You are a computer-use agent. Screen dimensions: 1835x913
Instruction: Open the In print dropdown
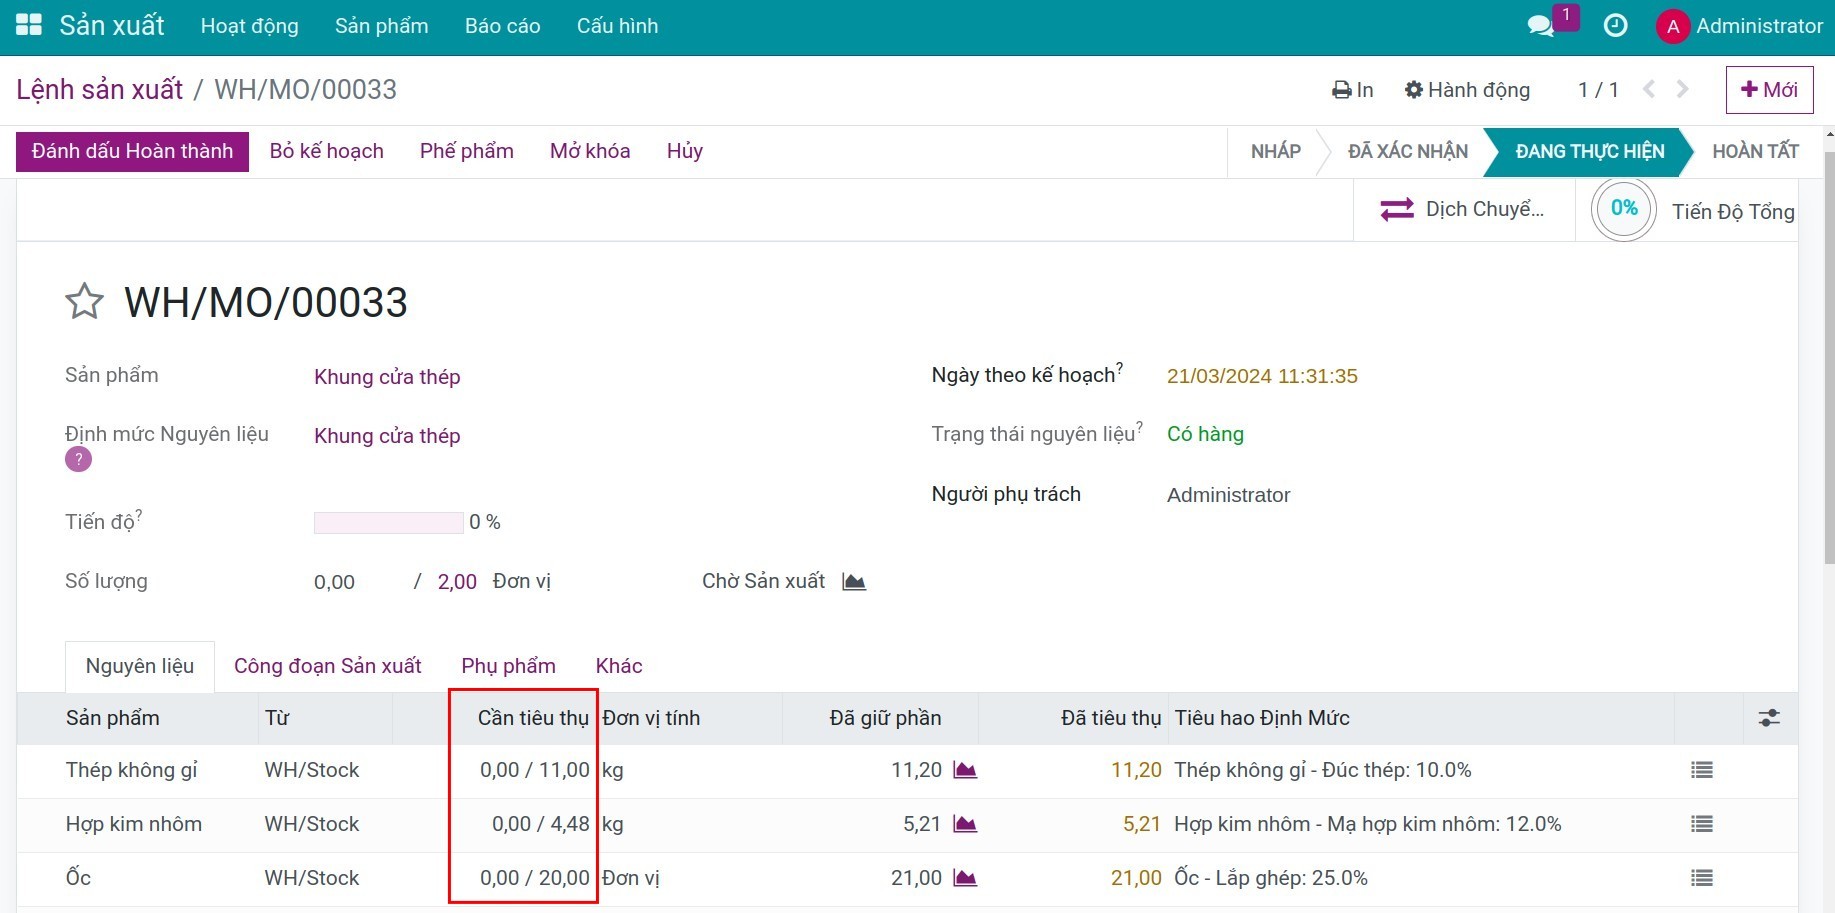click(x=1353, y=90)
